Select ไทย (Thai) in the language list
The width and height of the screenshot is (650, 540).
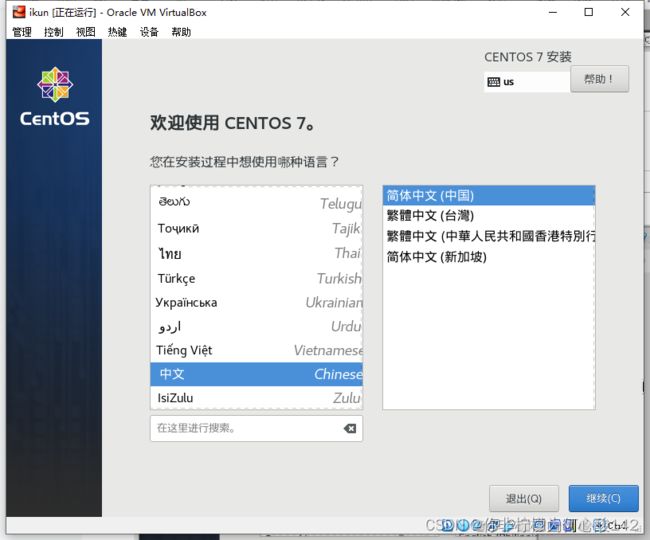(x=257, y=253)
